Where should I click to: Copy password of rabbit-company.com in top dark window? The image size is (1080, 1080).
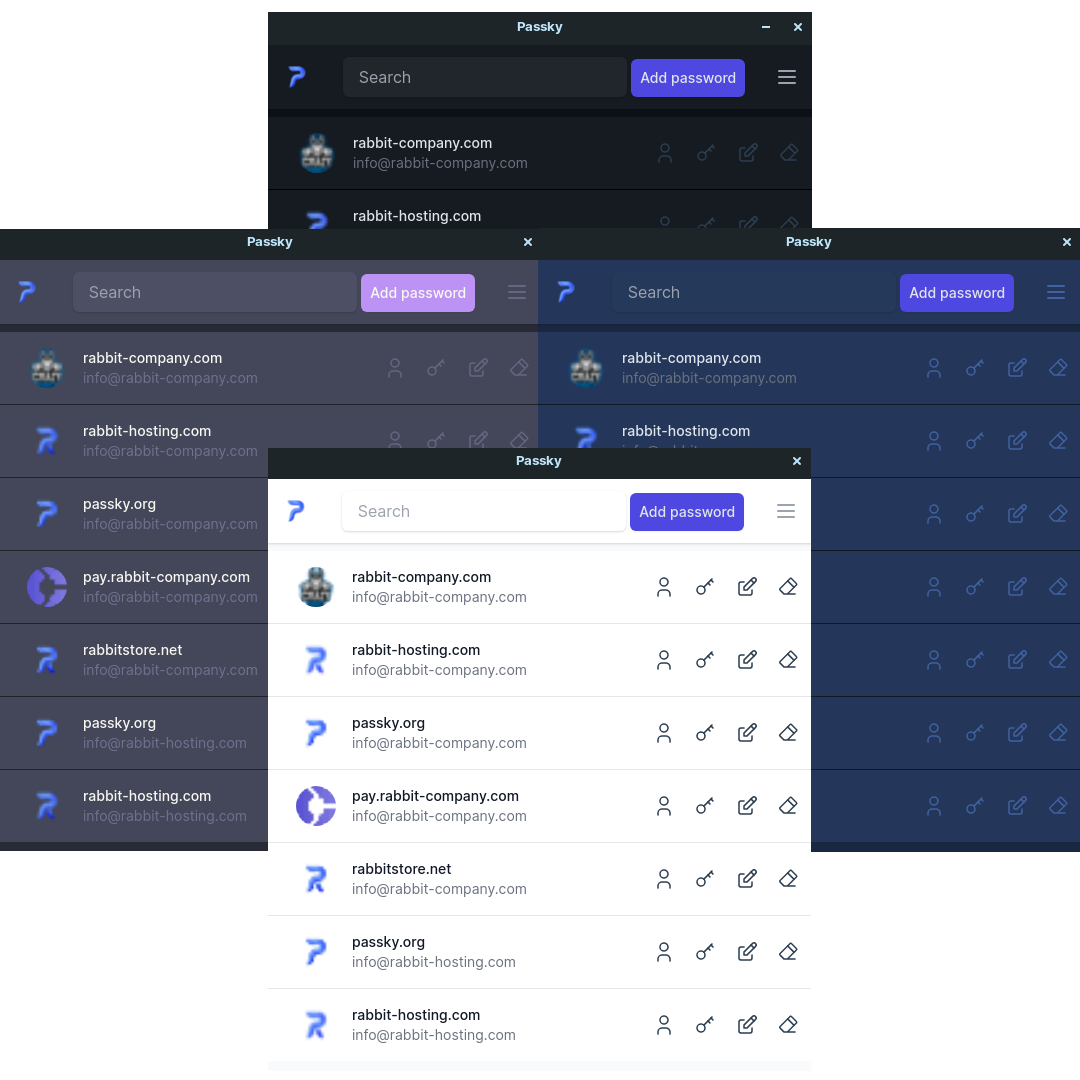pyautogui.click(x=706, y=153)
